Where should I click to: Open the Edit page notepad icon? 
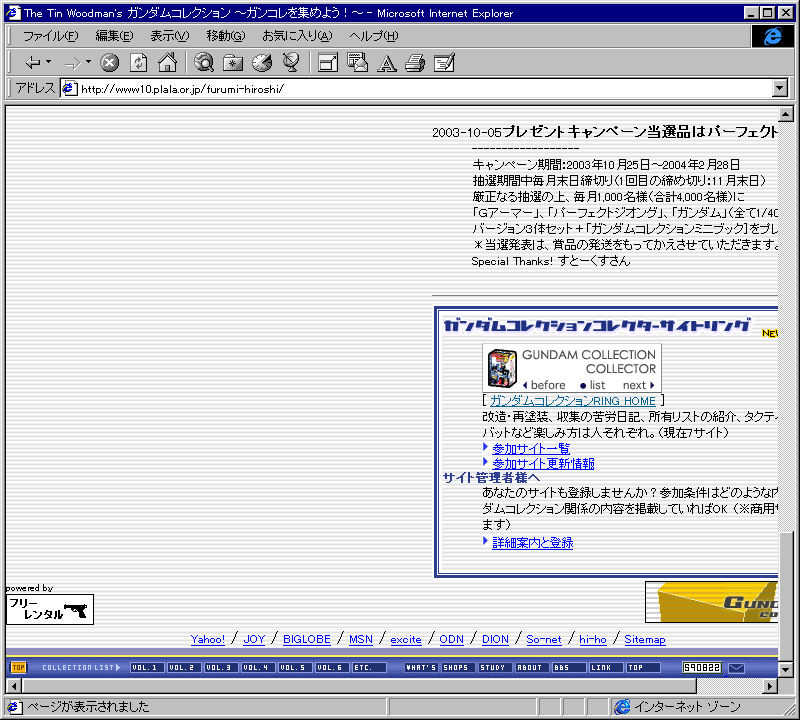click(x=444, y=63)
